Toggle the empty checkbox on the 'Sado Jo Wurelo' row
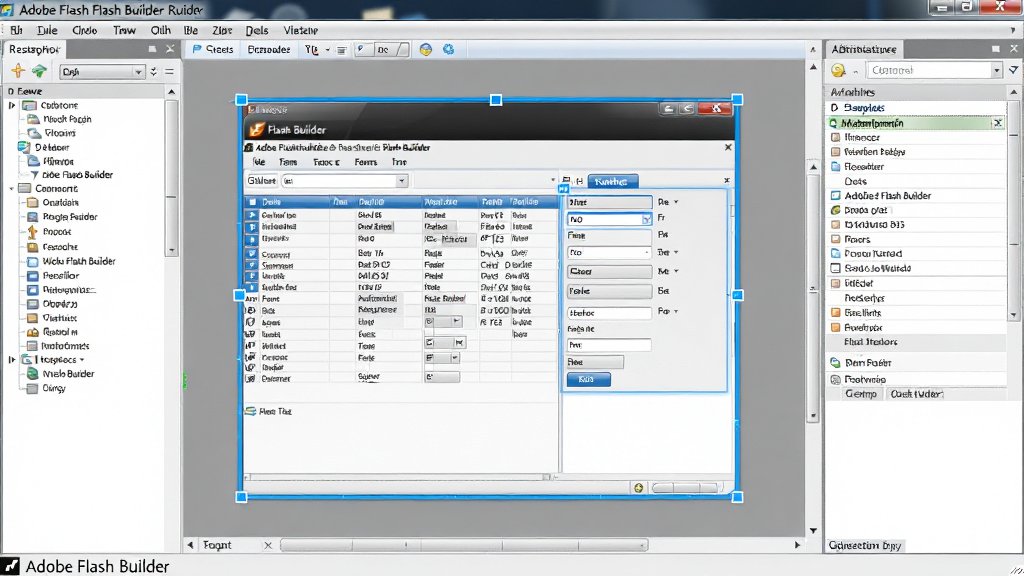Screen dimensions: 1024x576 point(835,268)
